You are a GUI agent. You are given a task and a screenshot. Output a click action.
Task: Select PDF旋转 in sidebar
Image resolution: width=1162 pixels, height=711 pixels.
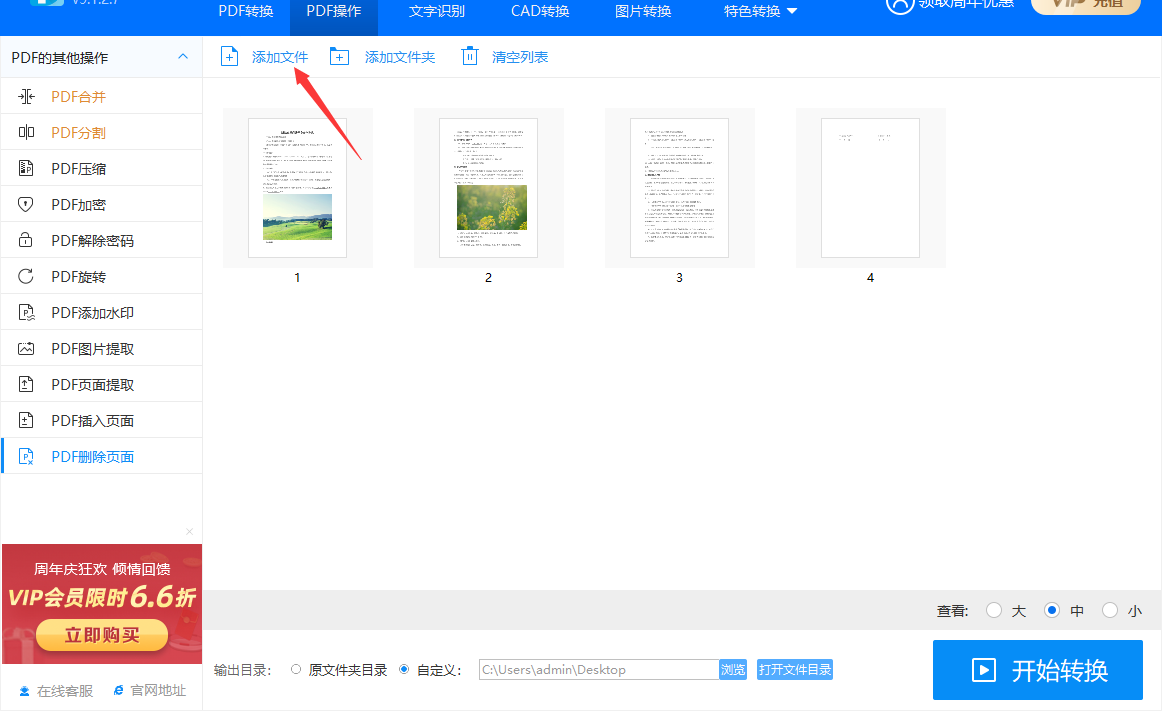[x=102, y=277]
